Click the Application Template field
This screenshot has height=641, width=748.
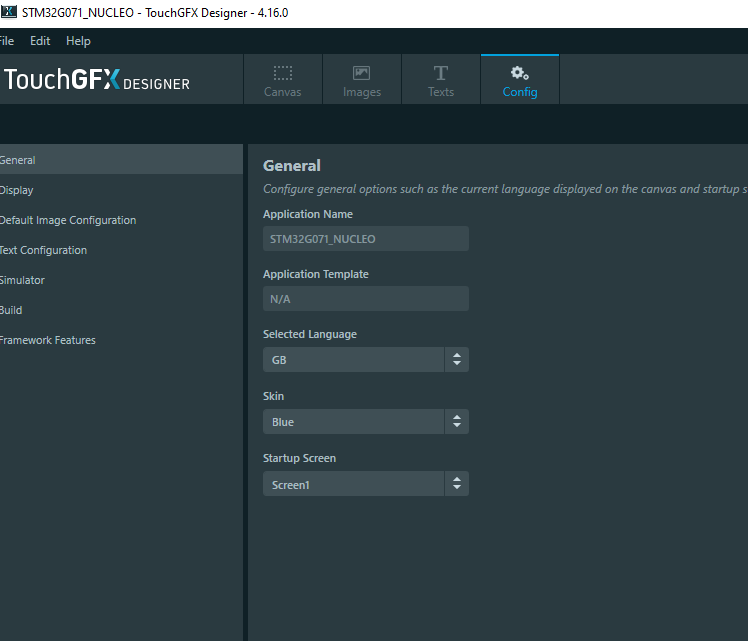point(366,299)
